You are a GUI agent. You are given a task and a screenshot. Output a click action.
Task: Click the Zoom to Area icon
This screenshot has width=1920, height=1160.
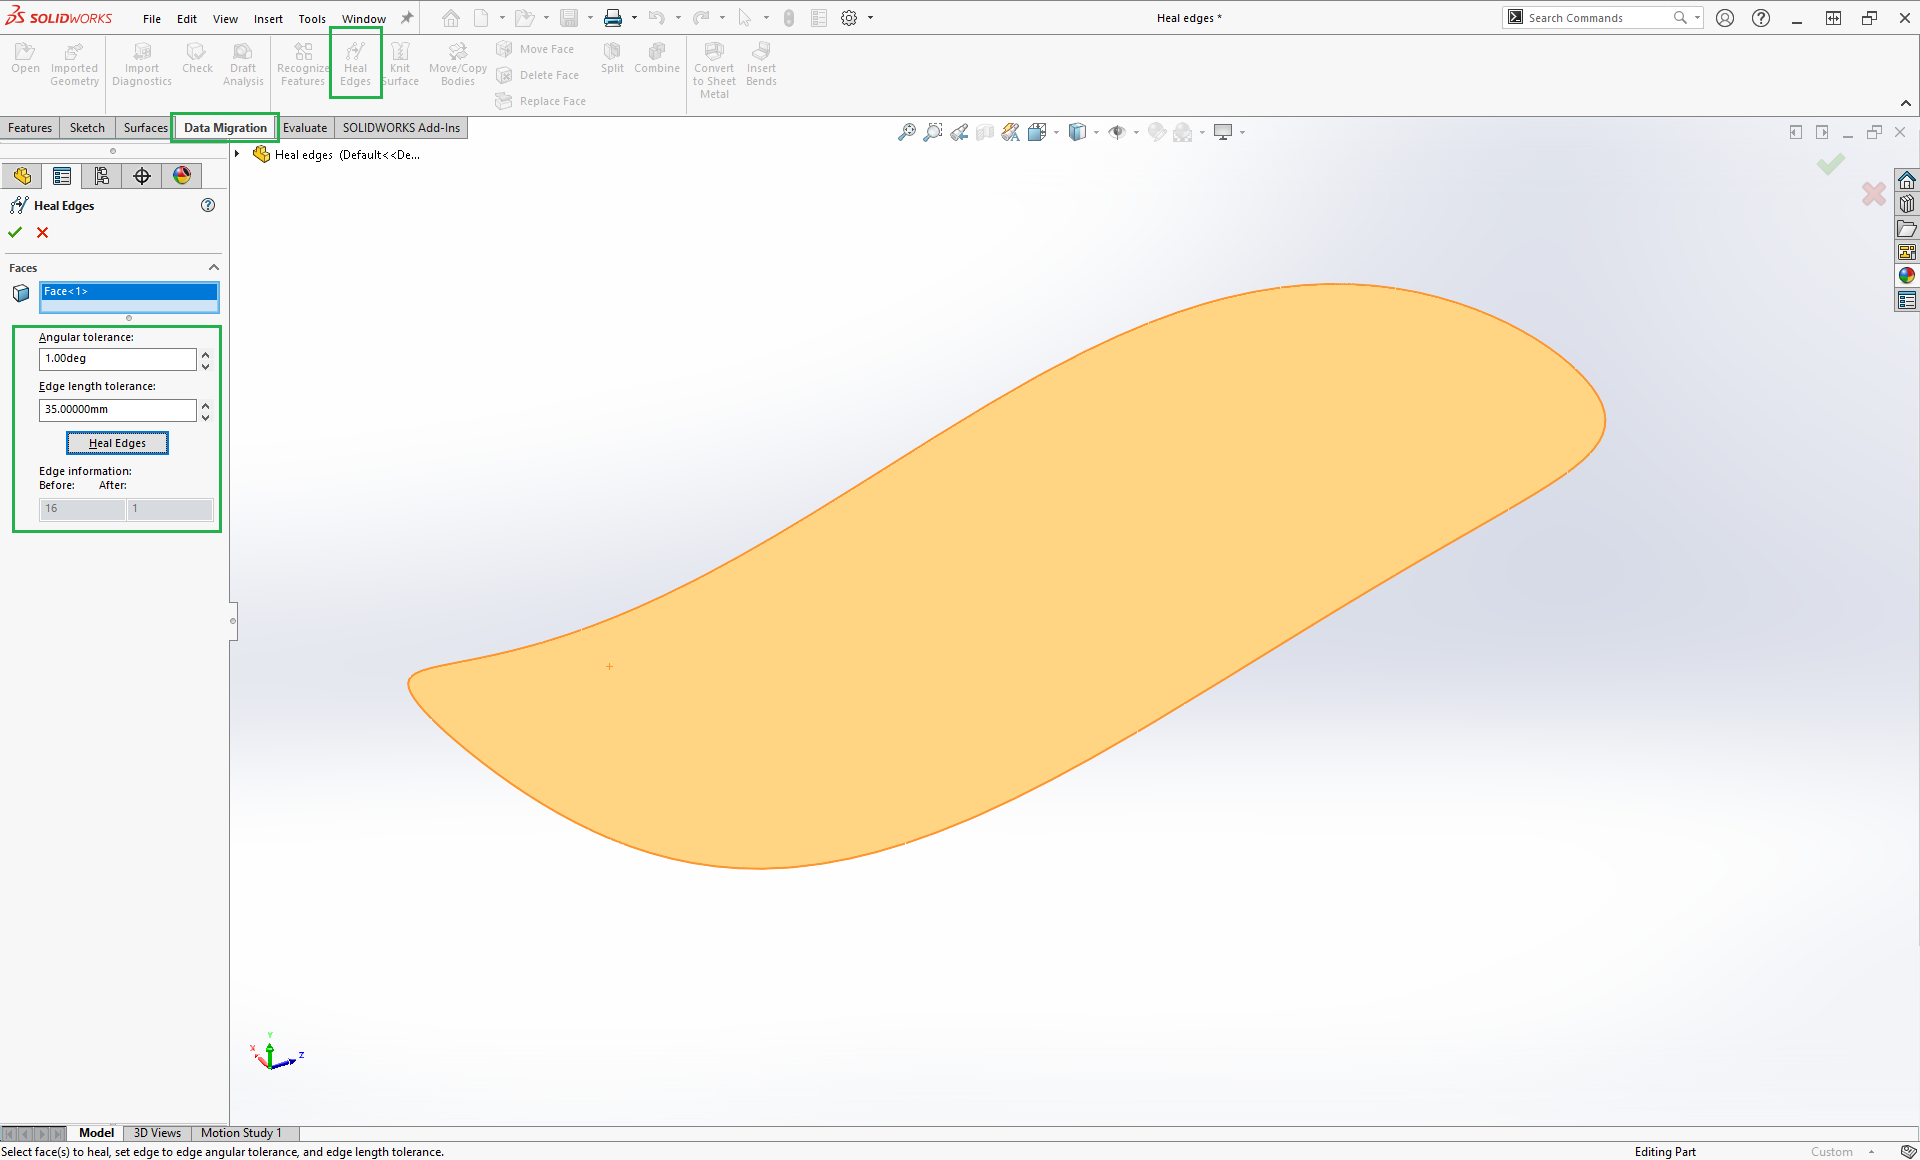(932, 132)
